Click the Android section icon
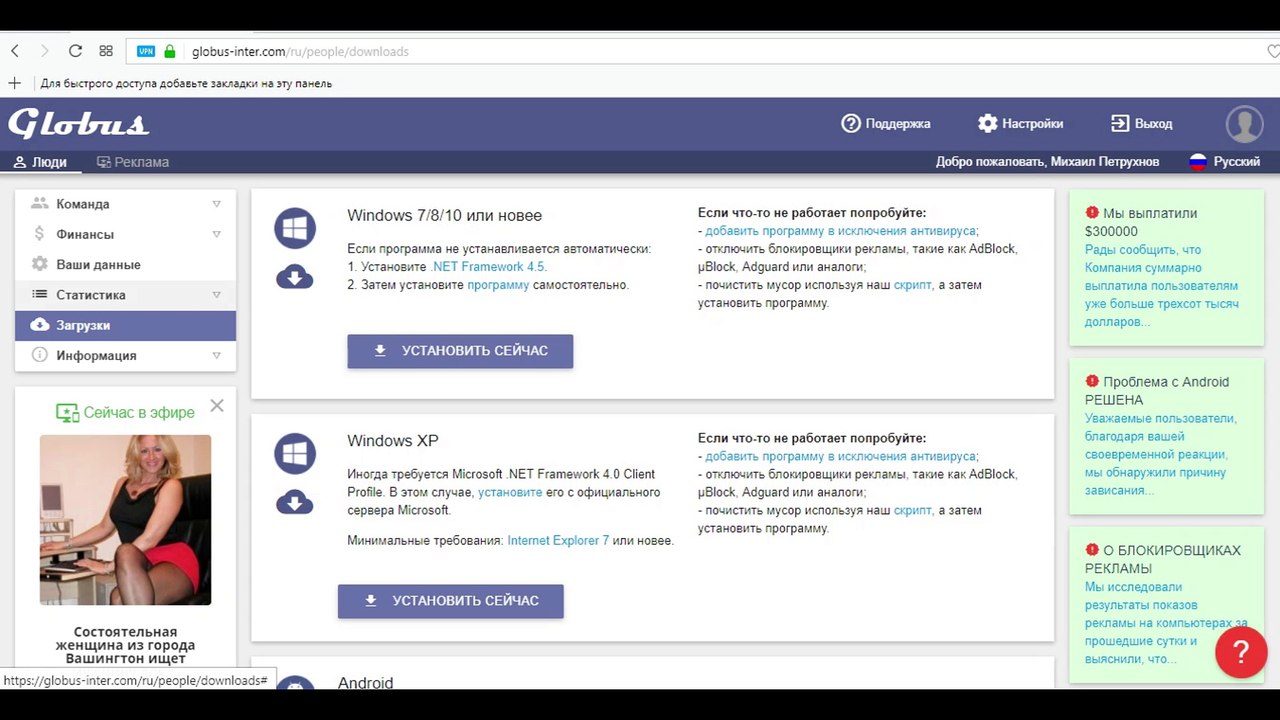The image size is (1280, 720). click(295, 683)
